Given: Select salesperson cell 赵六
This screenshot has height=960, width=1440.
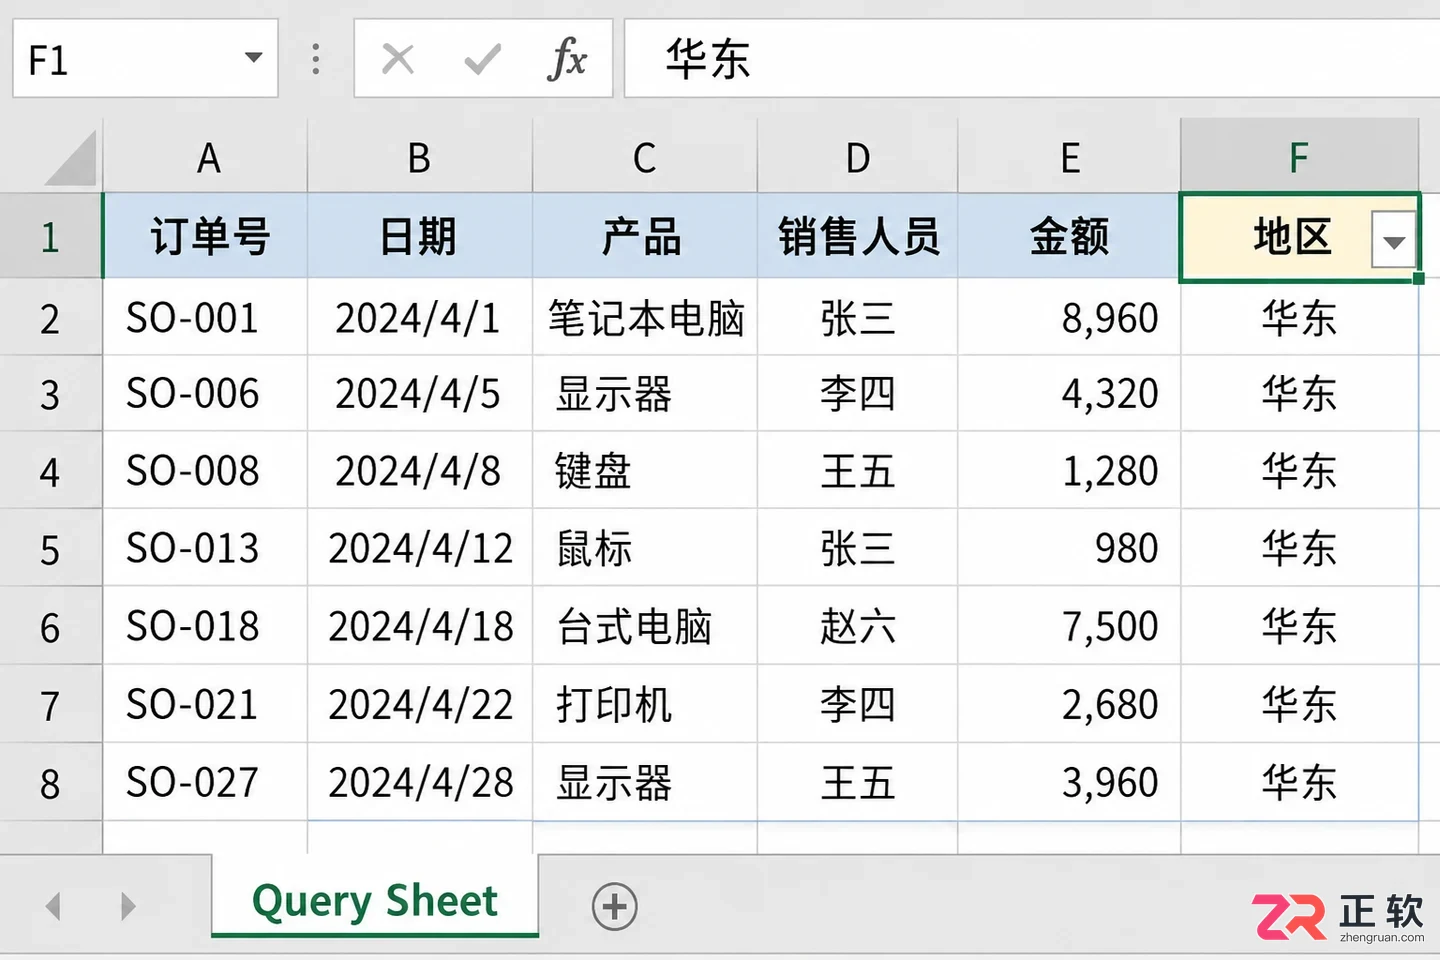Looking at the screenshot, I should tap(858, 627).
